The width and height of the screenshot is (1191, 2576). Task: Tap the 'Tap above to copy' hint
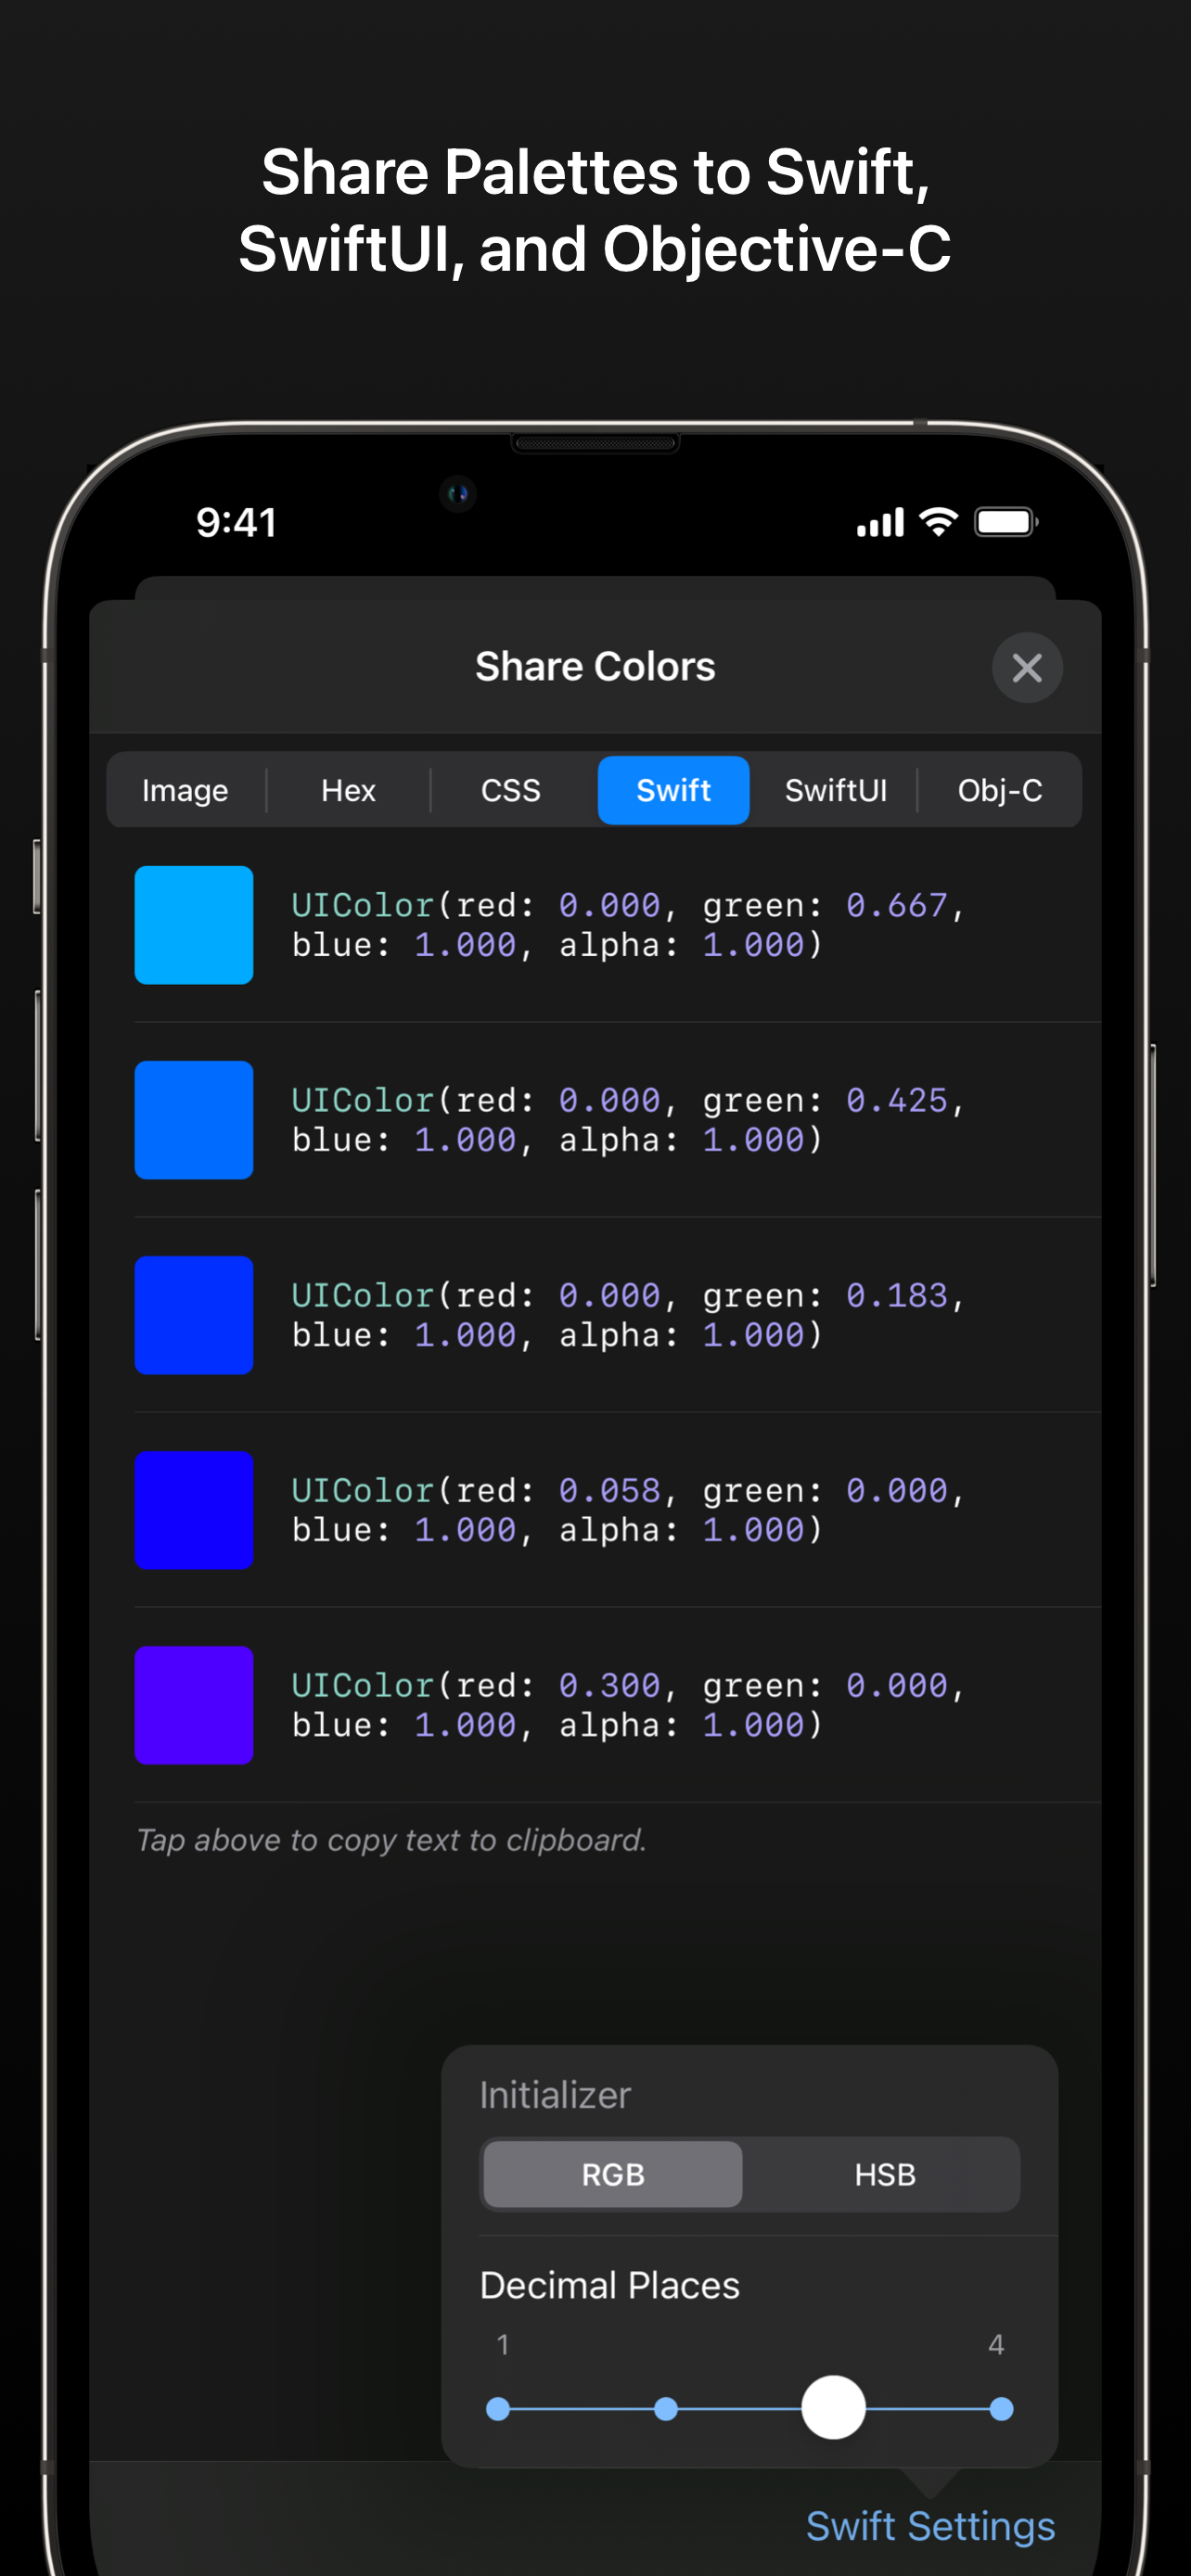[x=391, y=1840]
